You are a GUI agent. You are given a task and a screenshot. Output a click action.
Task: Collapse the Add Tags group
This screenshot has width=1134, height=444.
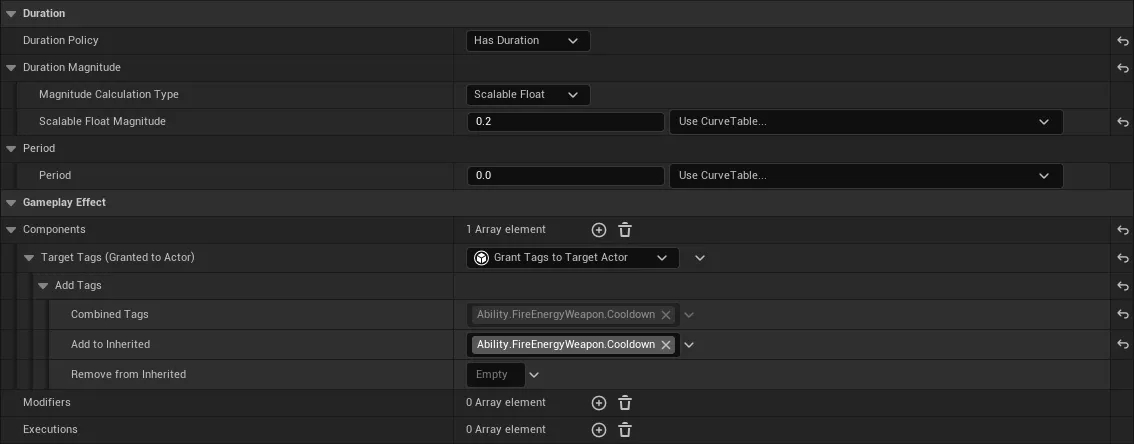point(43,286)
